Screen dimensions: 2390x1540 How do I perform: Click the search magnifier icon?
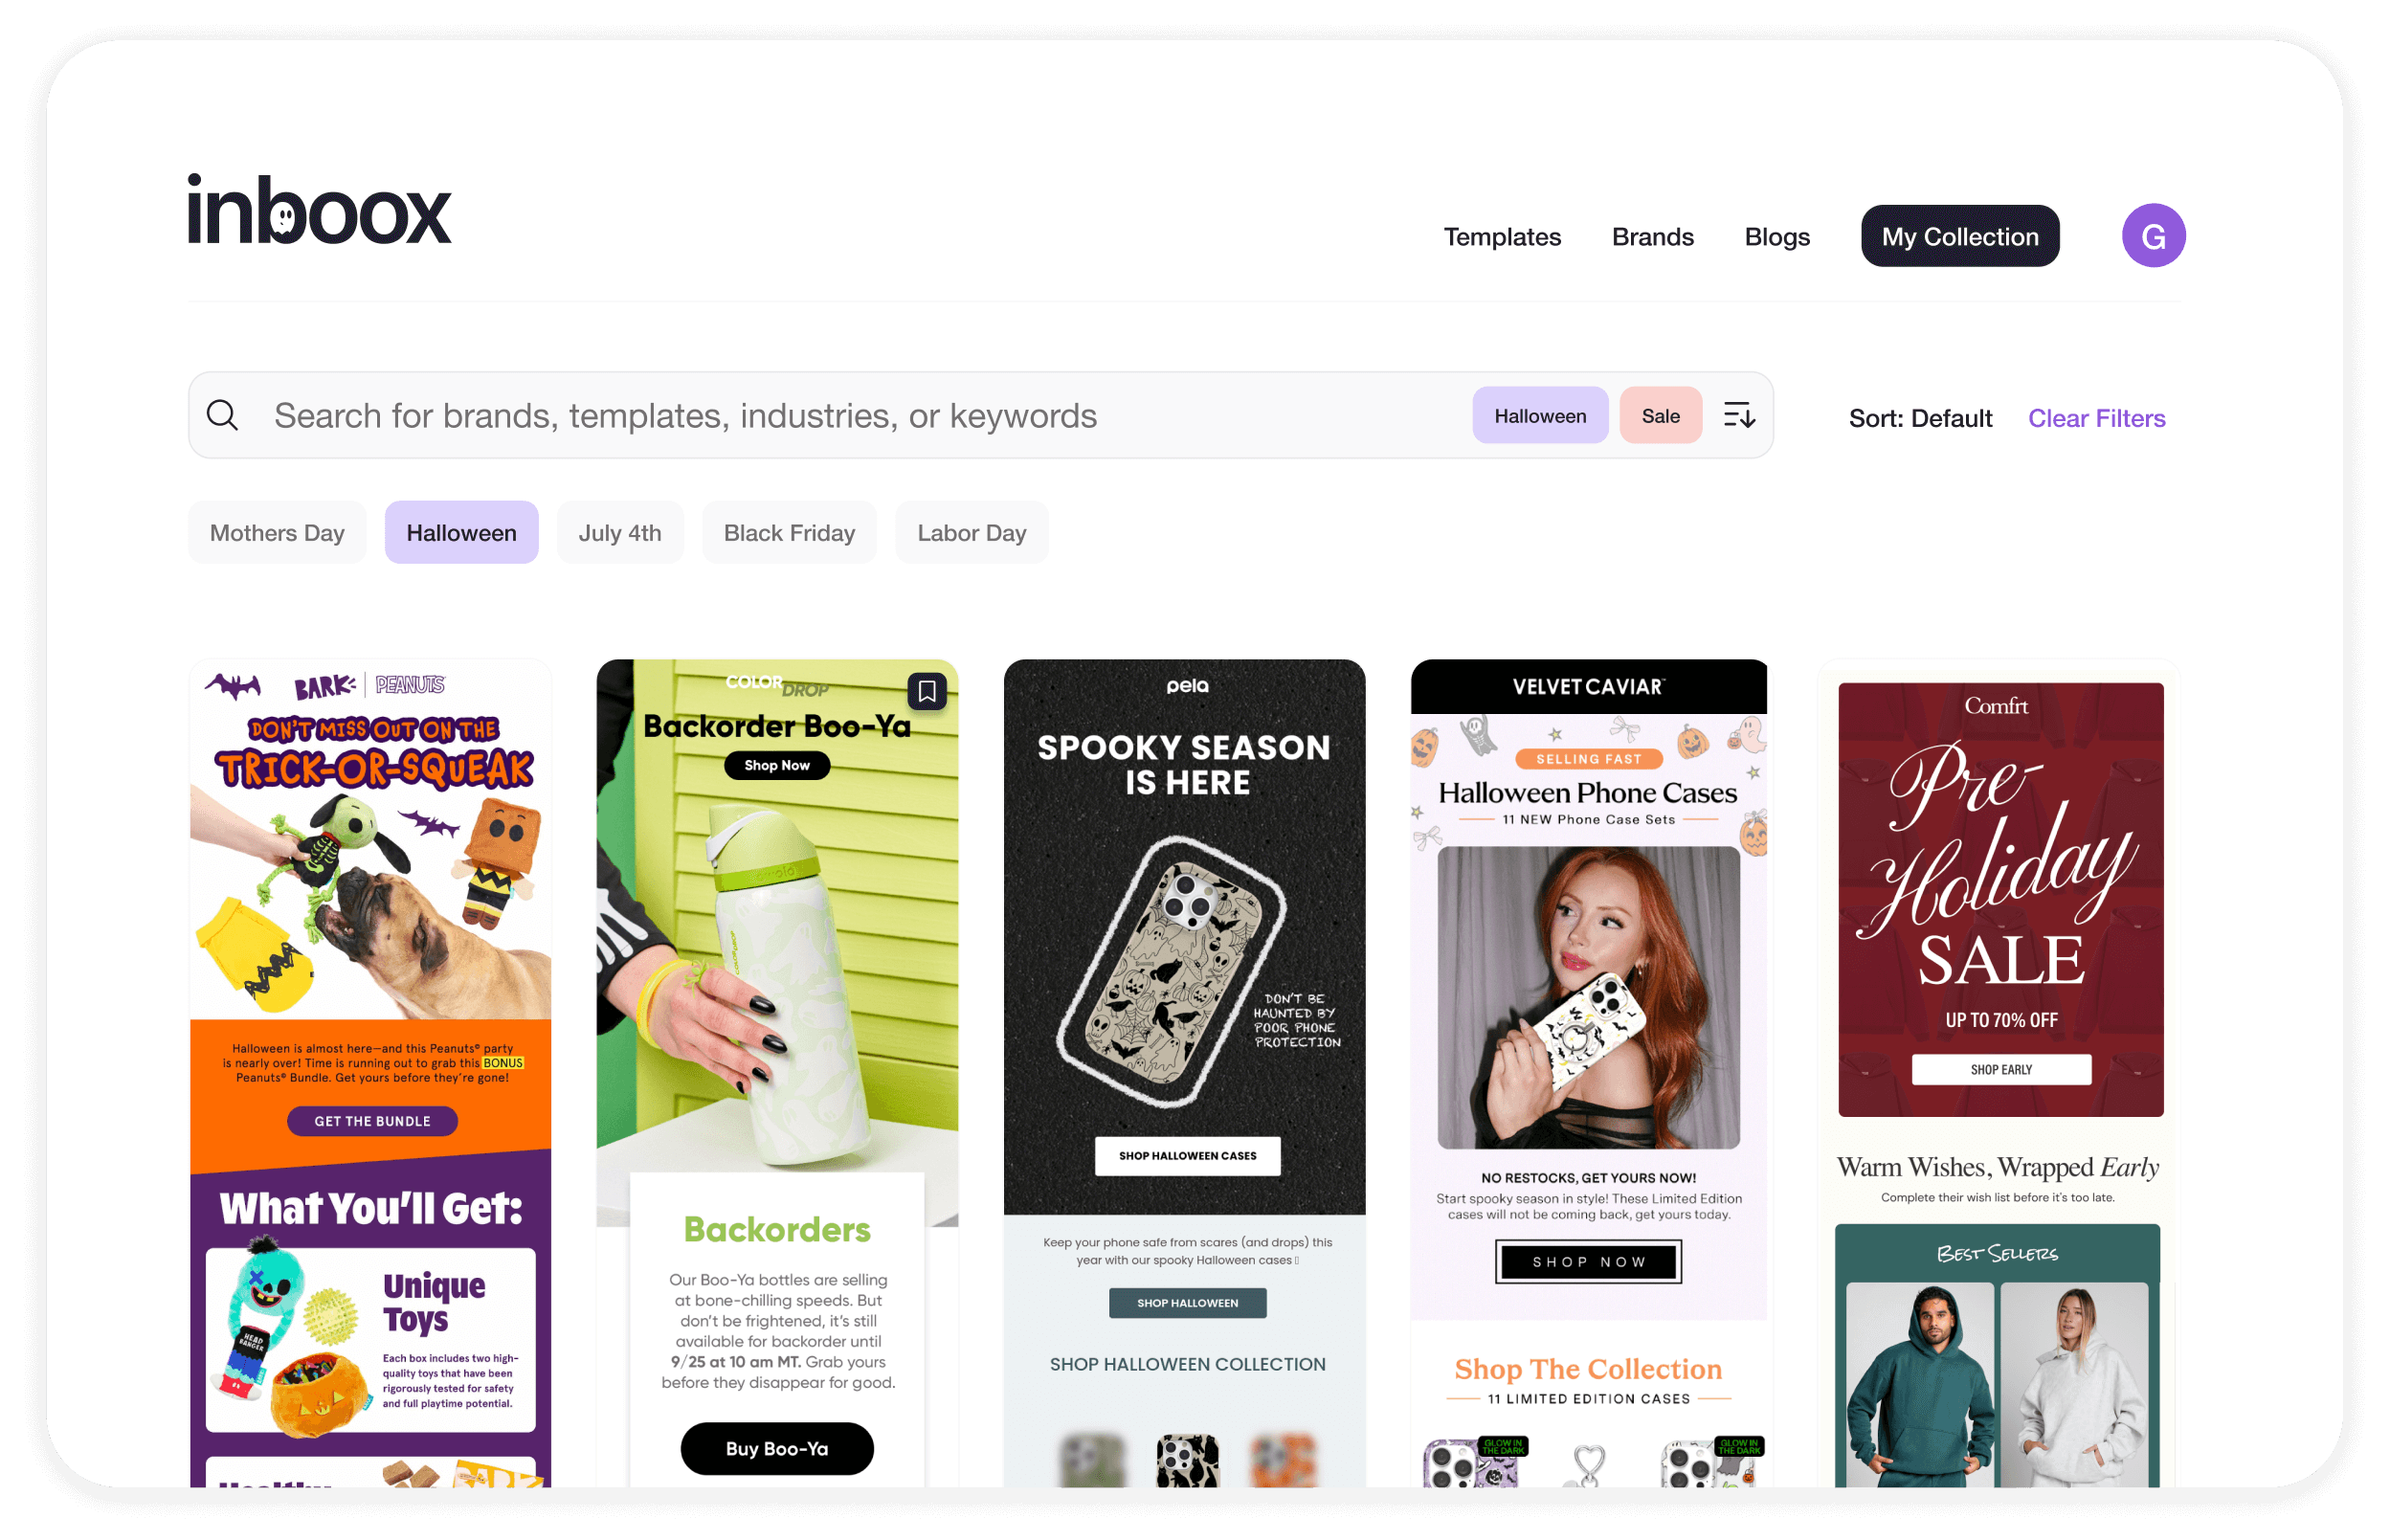click(x=222, y=415)
